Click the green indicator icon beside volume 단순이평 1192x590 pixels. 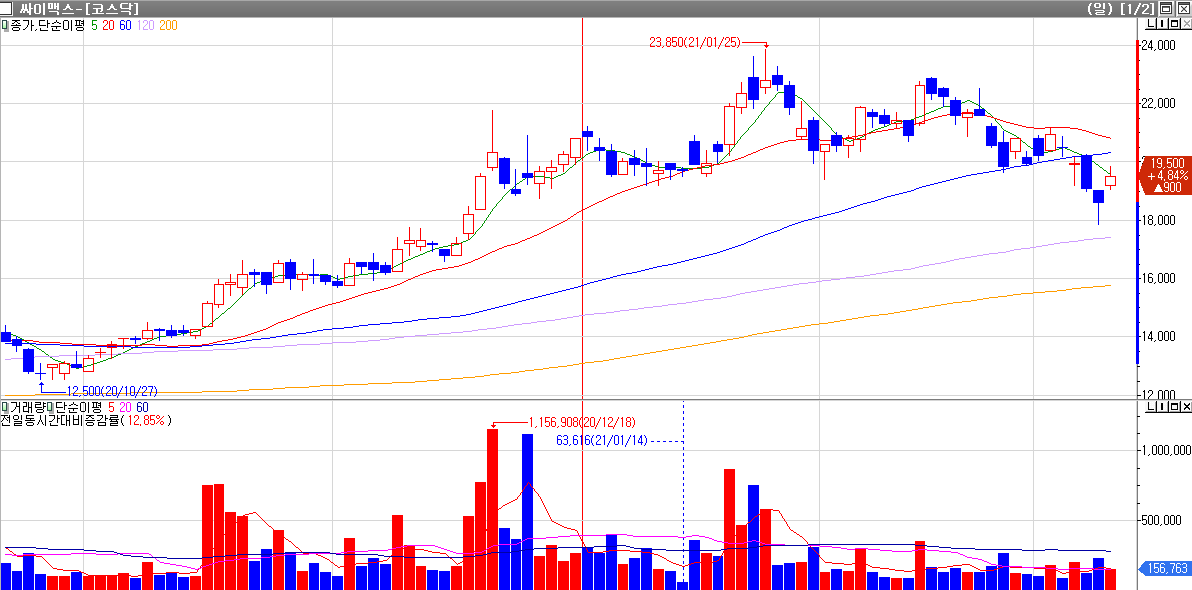(x=49, y=407)
